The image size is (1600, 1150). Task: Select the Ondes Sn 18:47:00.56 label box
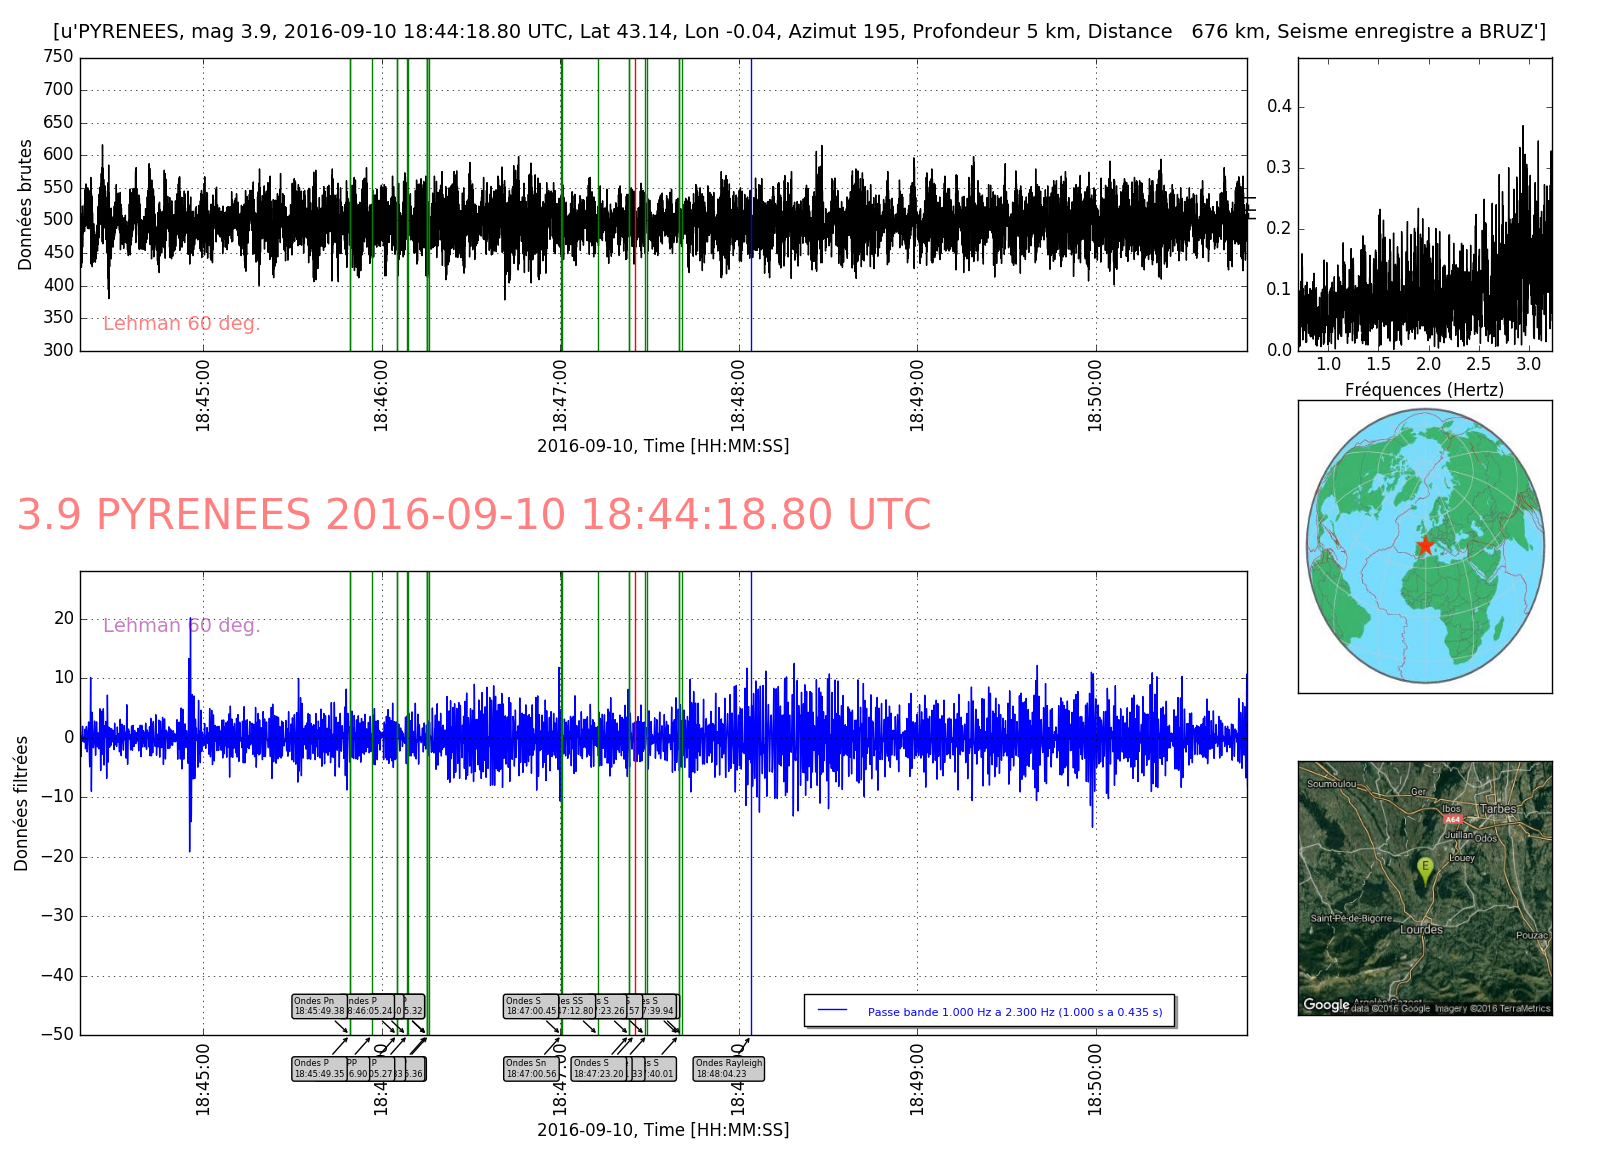pos(529,1069)
